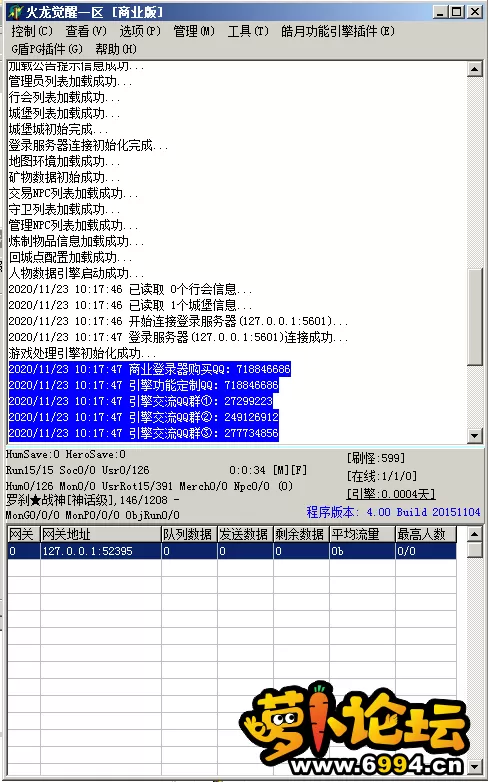
Task: Close the 火龙觉醒一区 window
Action: coord(475,11)
